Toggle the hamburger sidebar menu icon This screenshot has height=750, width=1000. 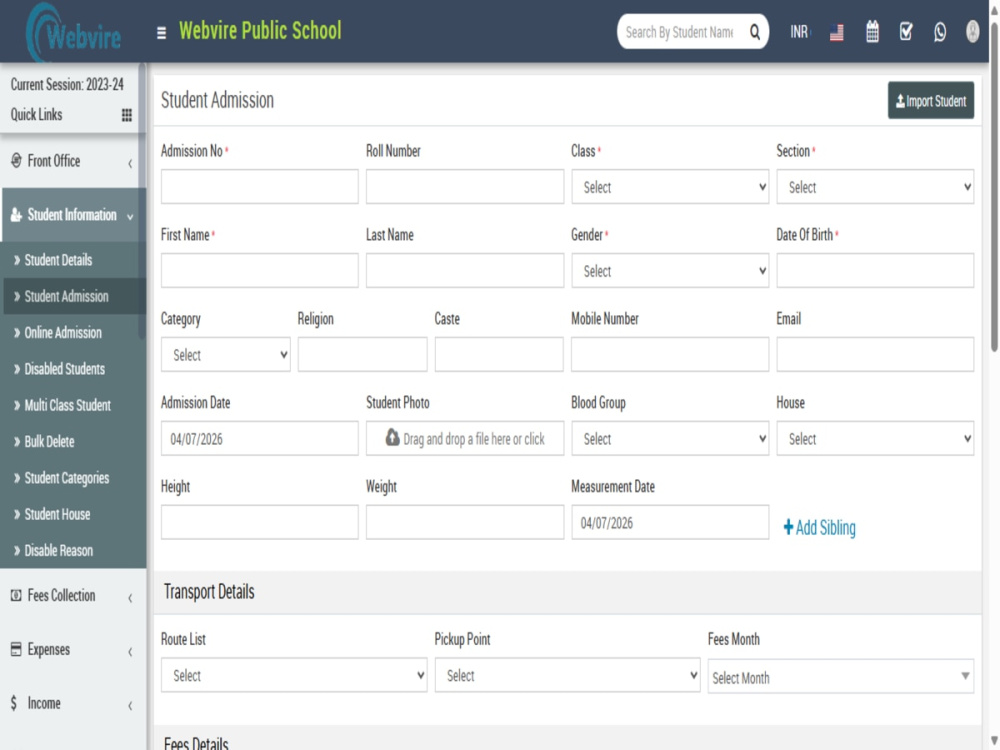pos(161,33)
